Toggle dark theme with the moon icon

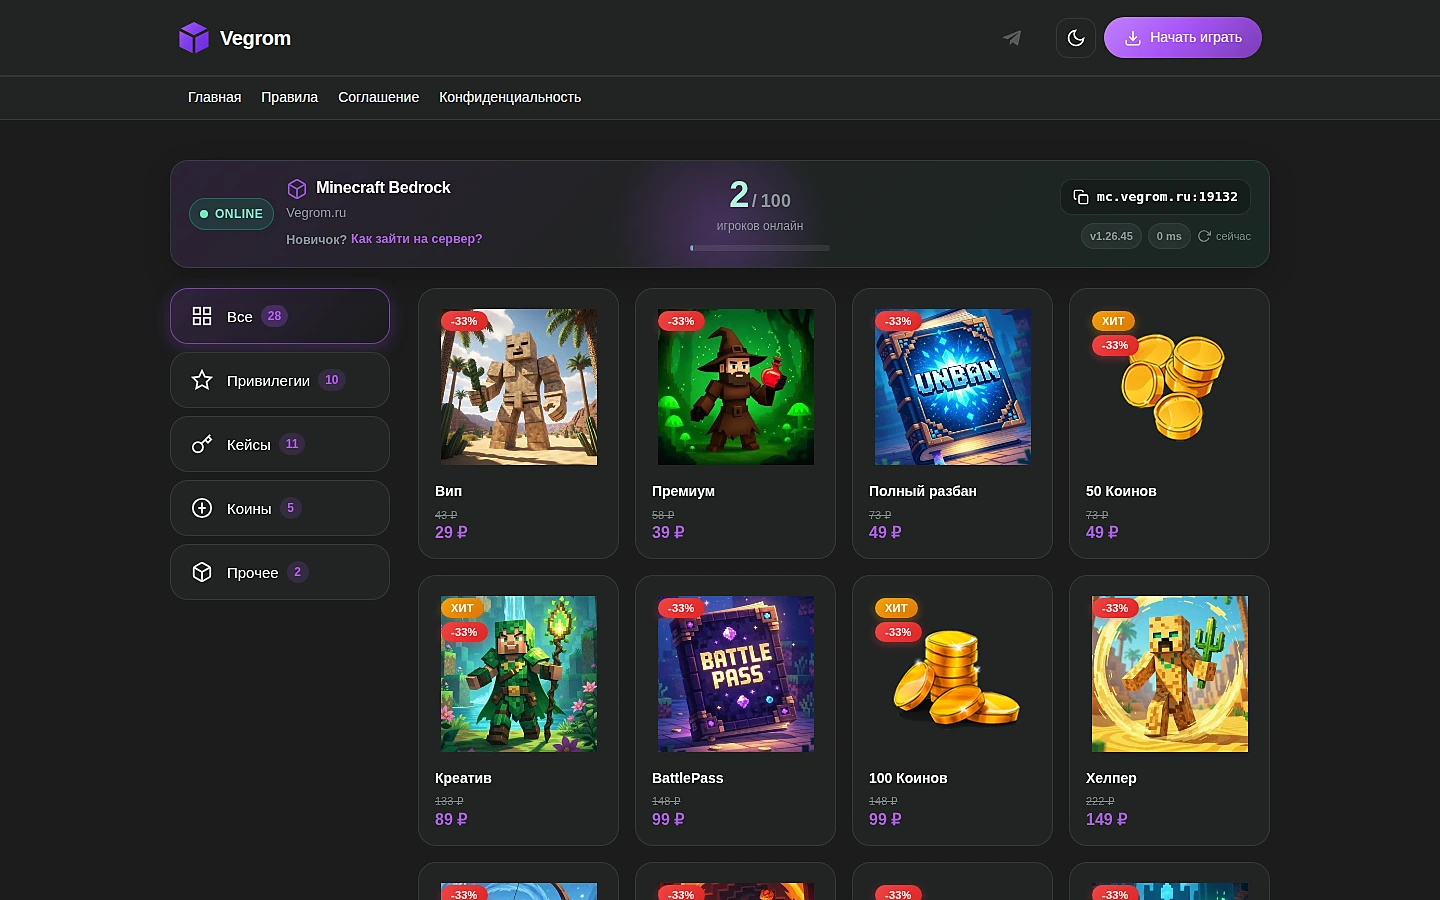[1076, 38]
